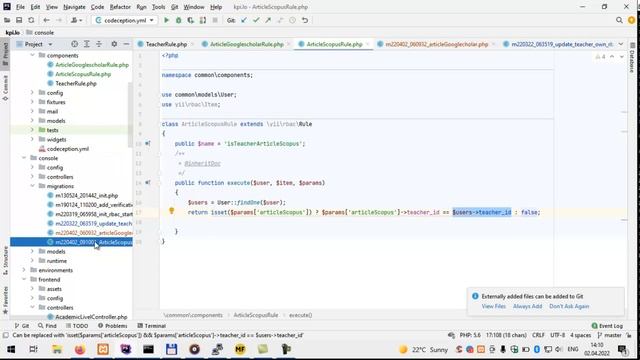Open the Refactor menu

[x=120, y=7]
